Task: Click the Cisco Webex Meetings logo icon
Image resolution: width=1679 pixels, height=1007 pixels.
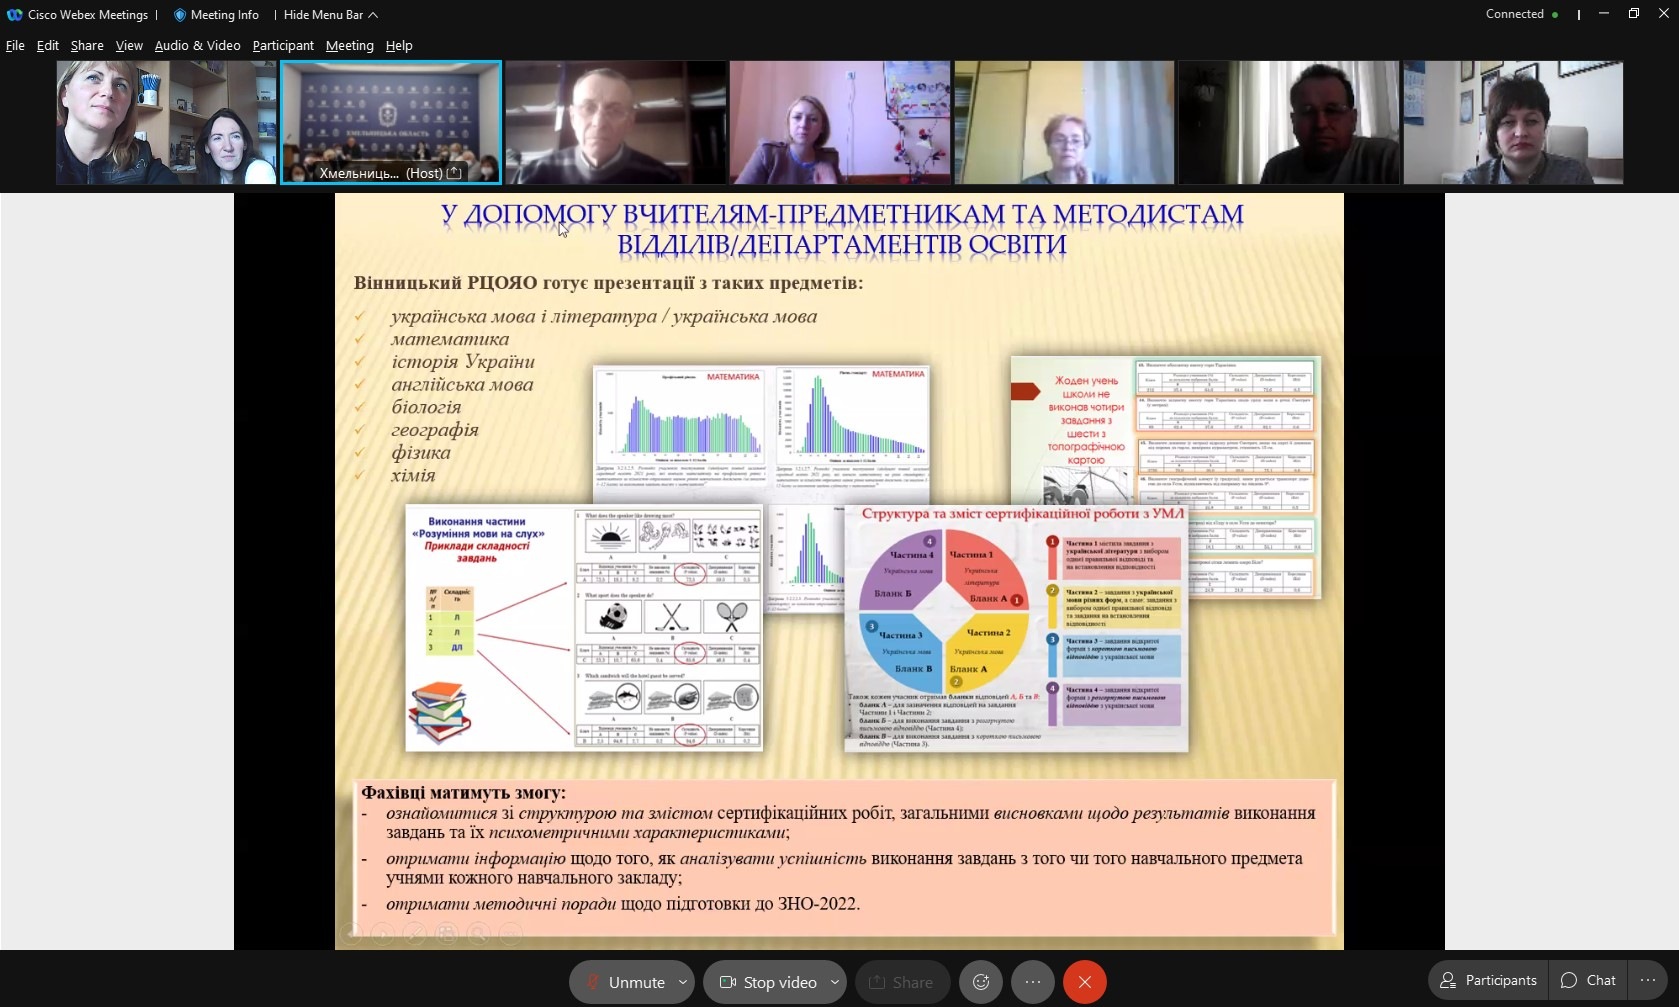Action: coord(14,15)
